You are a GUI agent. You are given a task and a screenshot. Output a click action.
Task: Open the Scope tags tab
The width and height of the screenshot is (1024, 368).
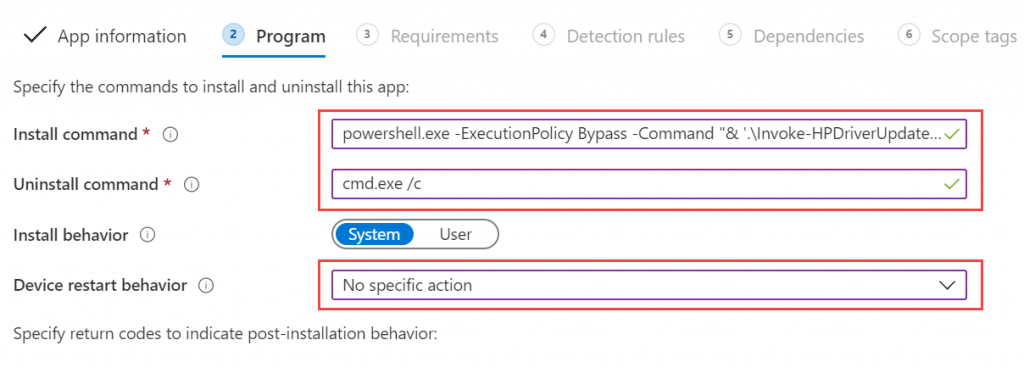[974, 37]
